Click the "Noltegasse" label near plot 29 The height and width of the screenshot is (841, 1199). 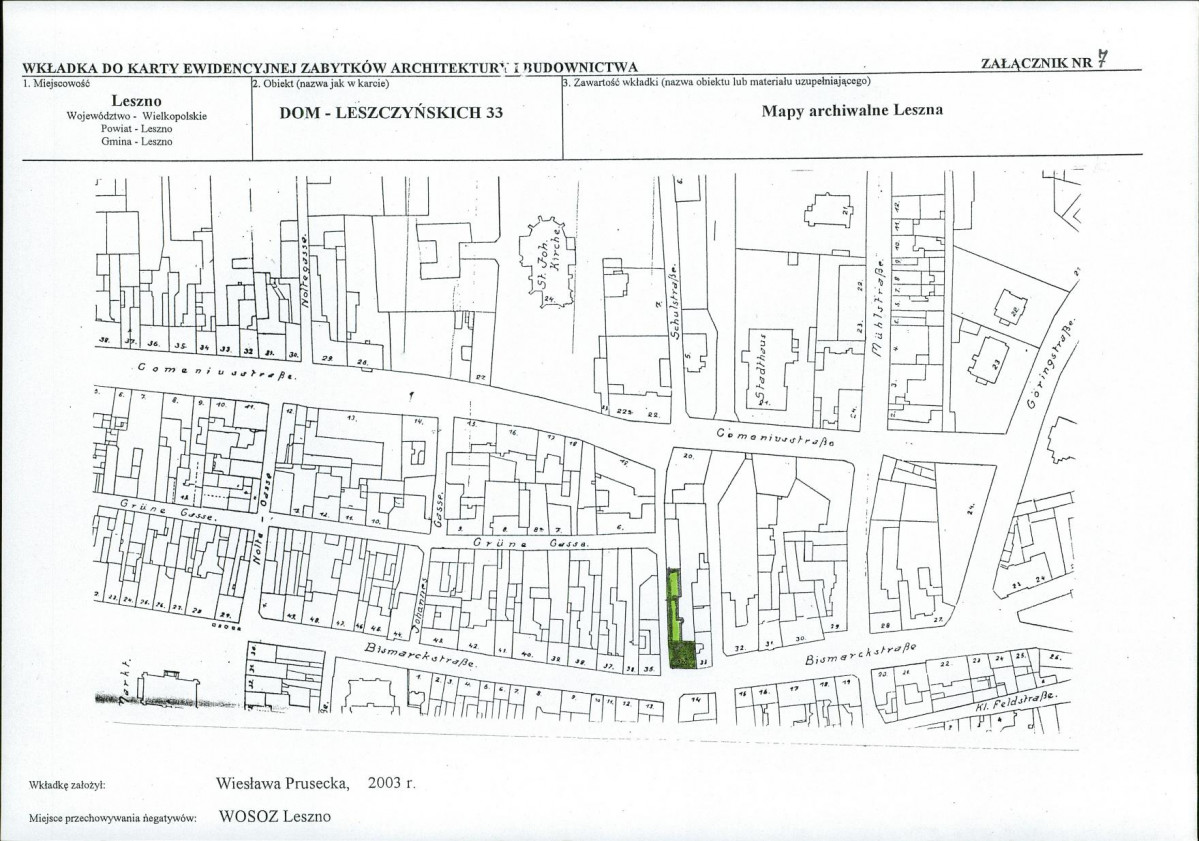[x=304, y=271]
